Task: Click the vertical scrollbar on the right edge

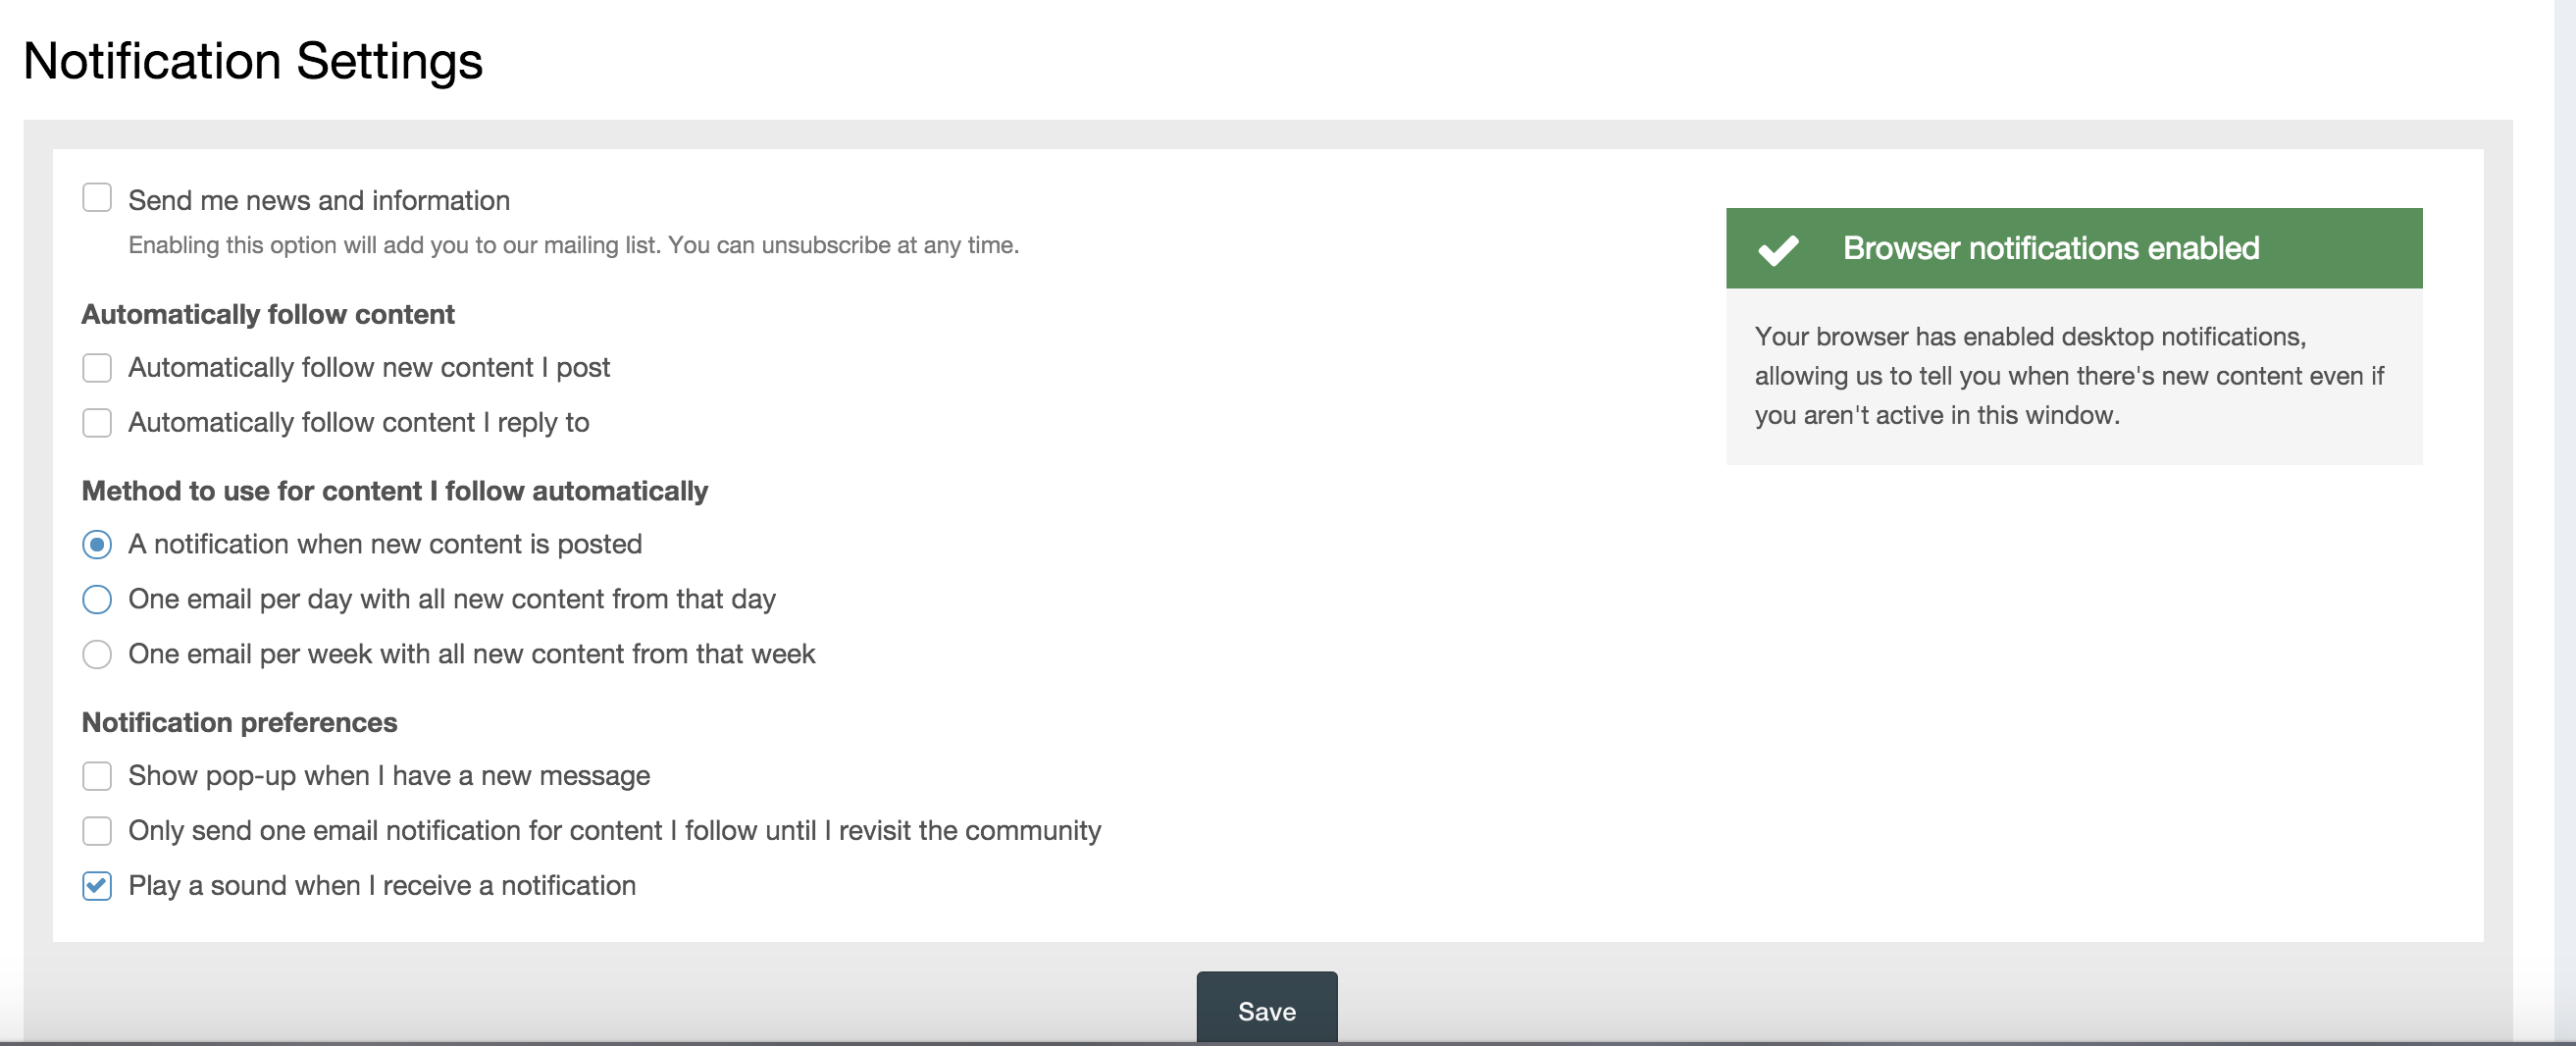Action: (x=2564, y=500)
